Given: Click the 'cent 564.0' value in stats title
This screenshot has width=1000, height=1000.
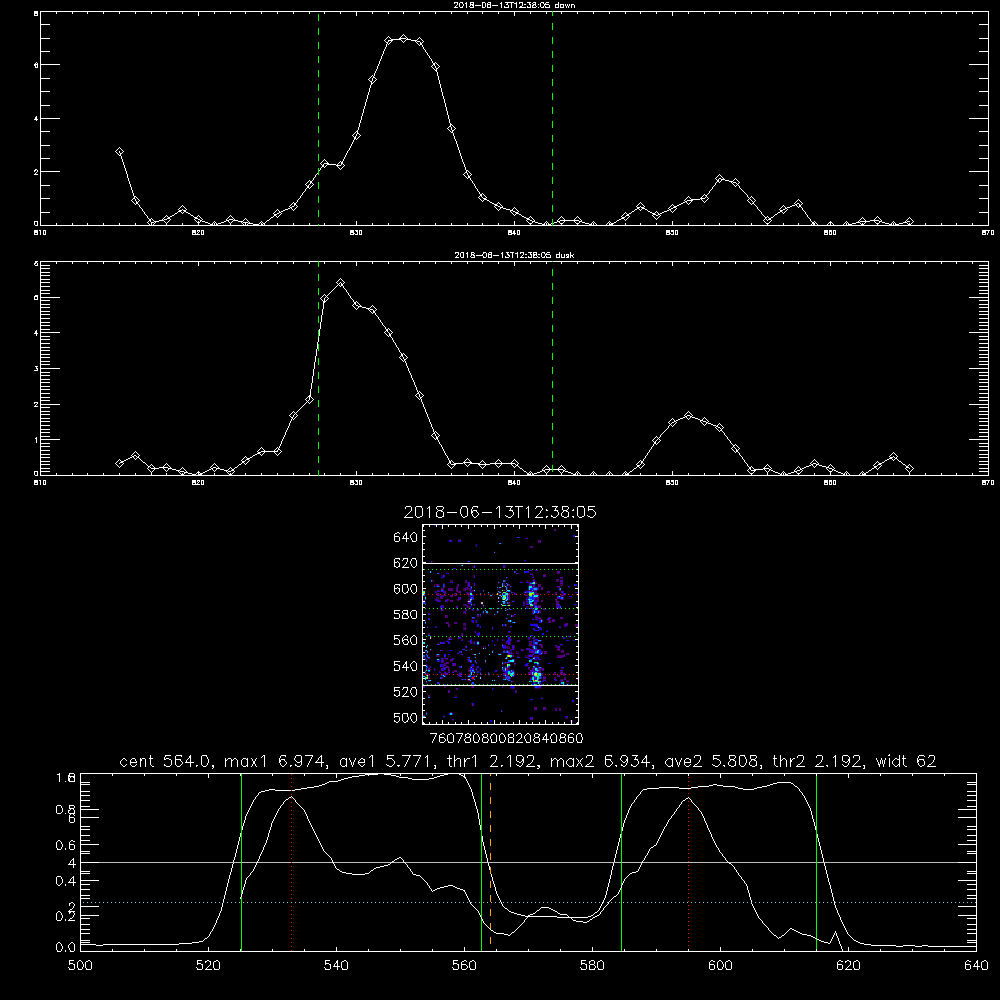Looking at the screenshot, I should [x=166, y=761].
